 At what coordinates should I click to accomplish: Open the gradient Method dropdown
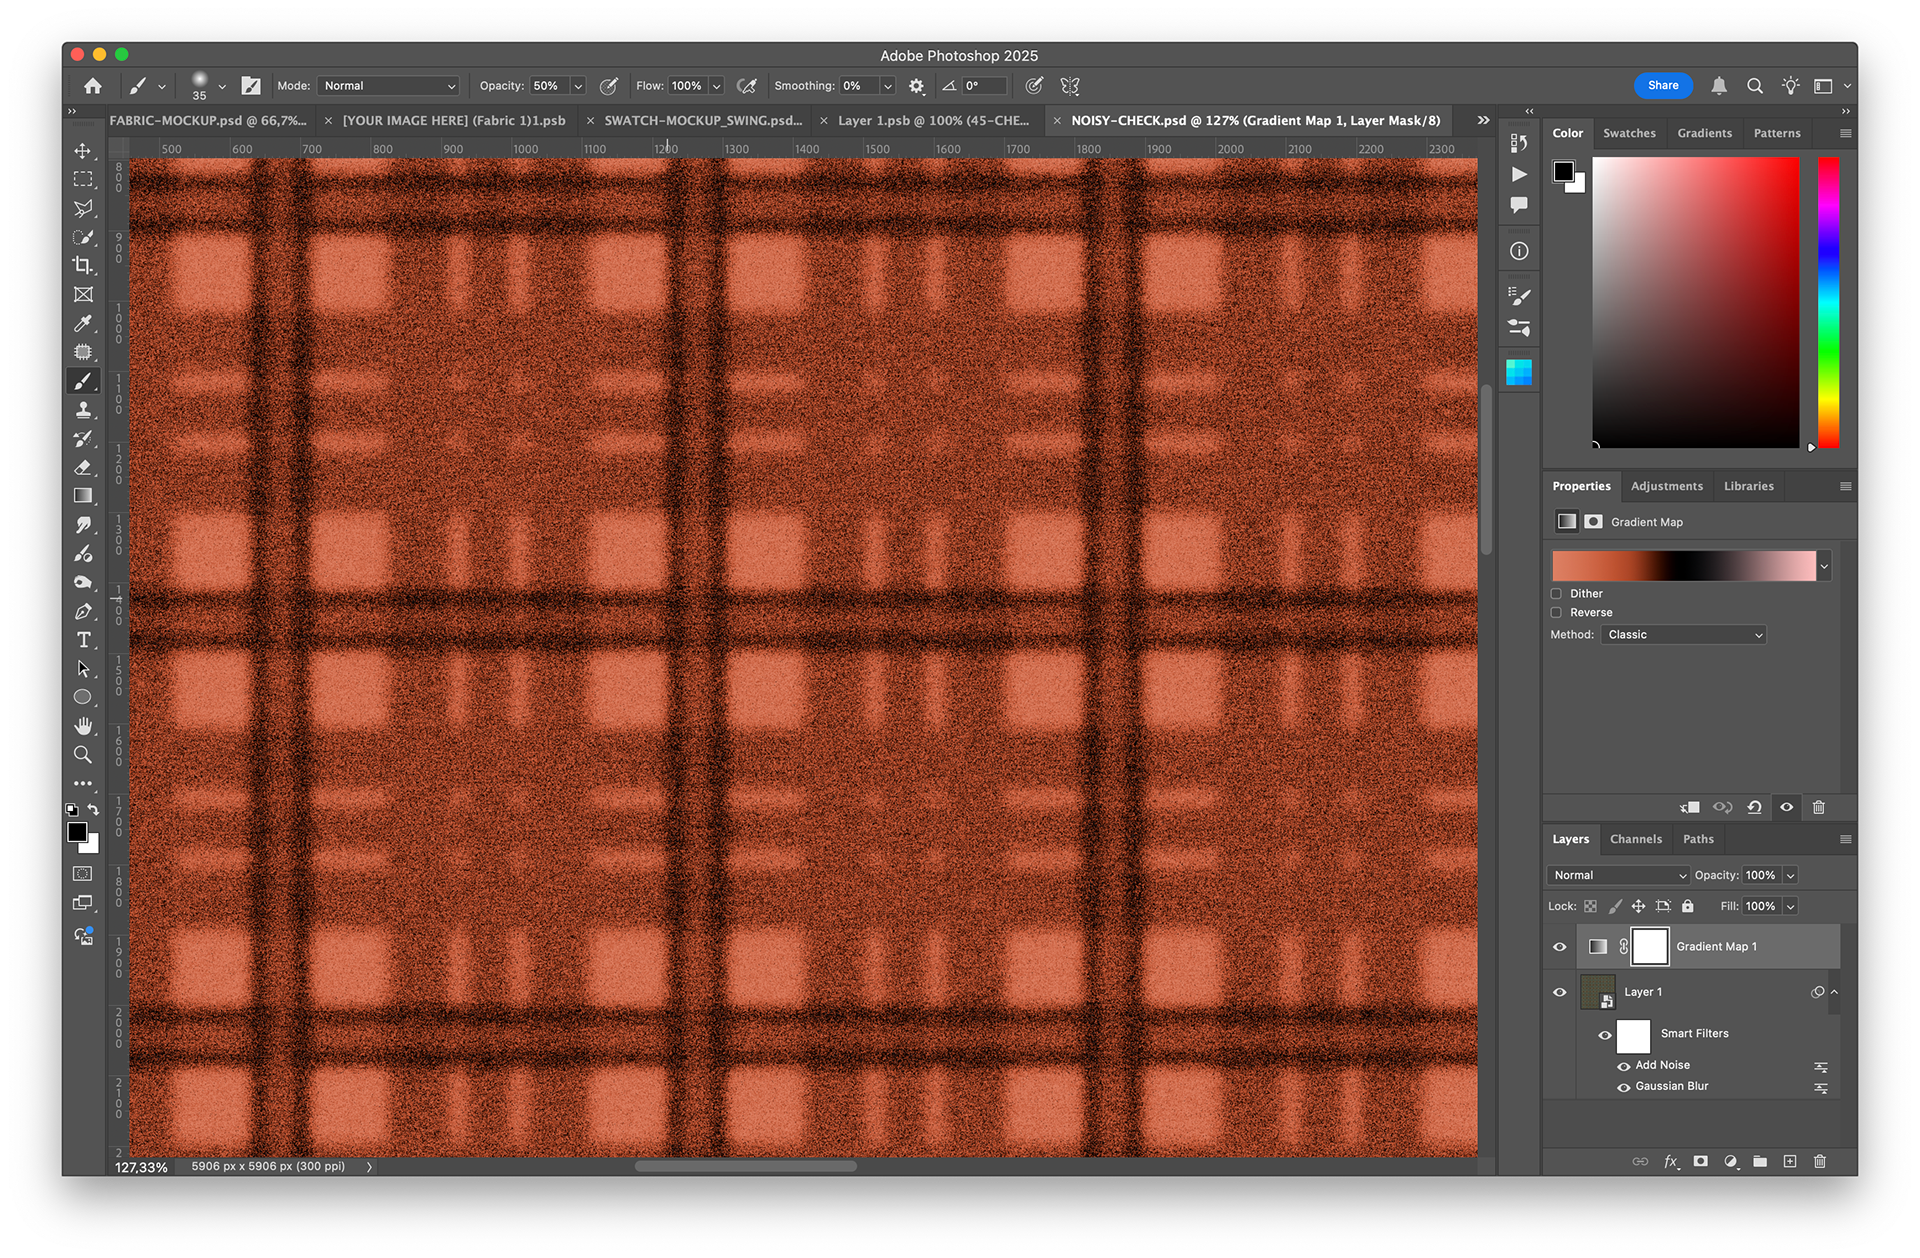click(1684, 635)
